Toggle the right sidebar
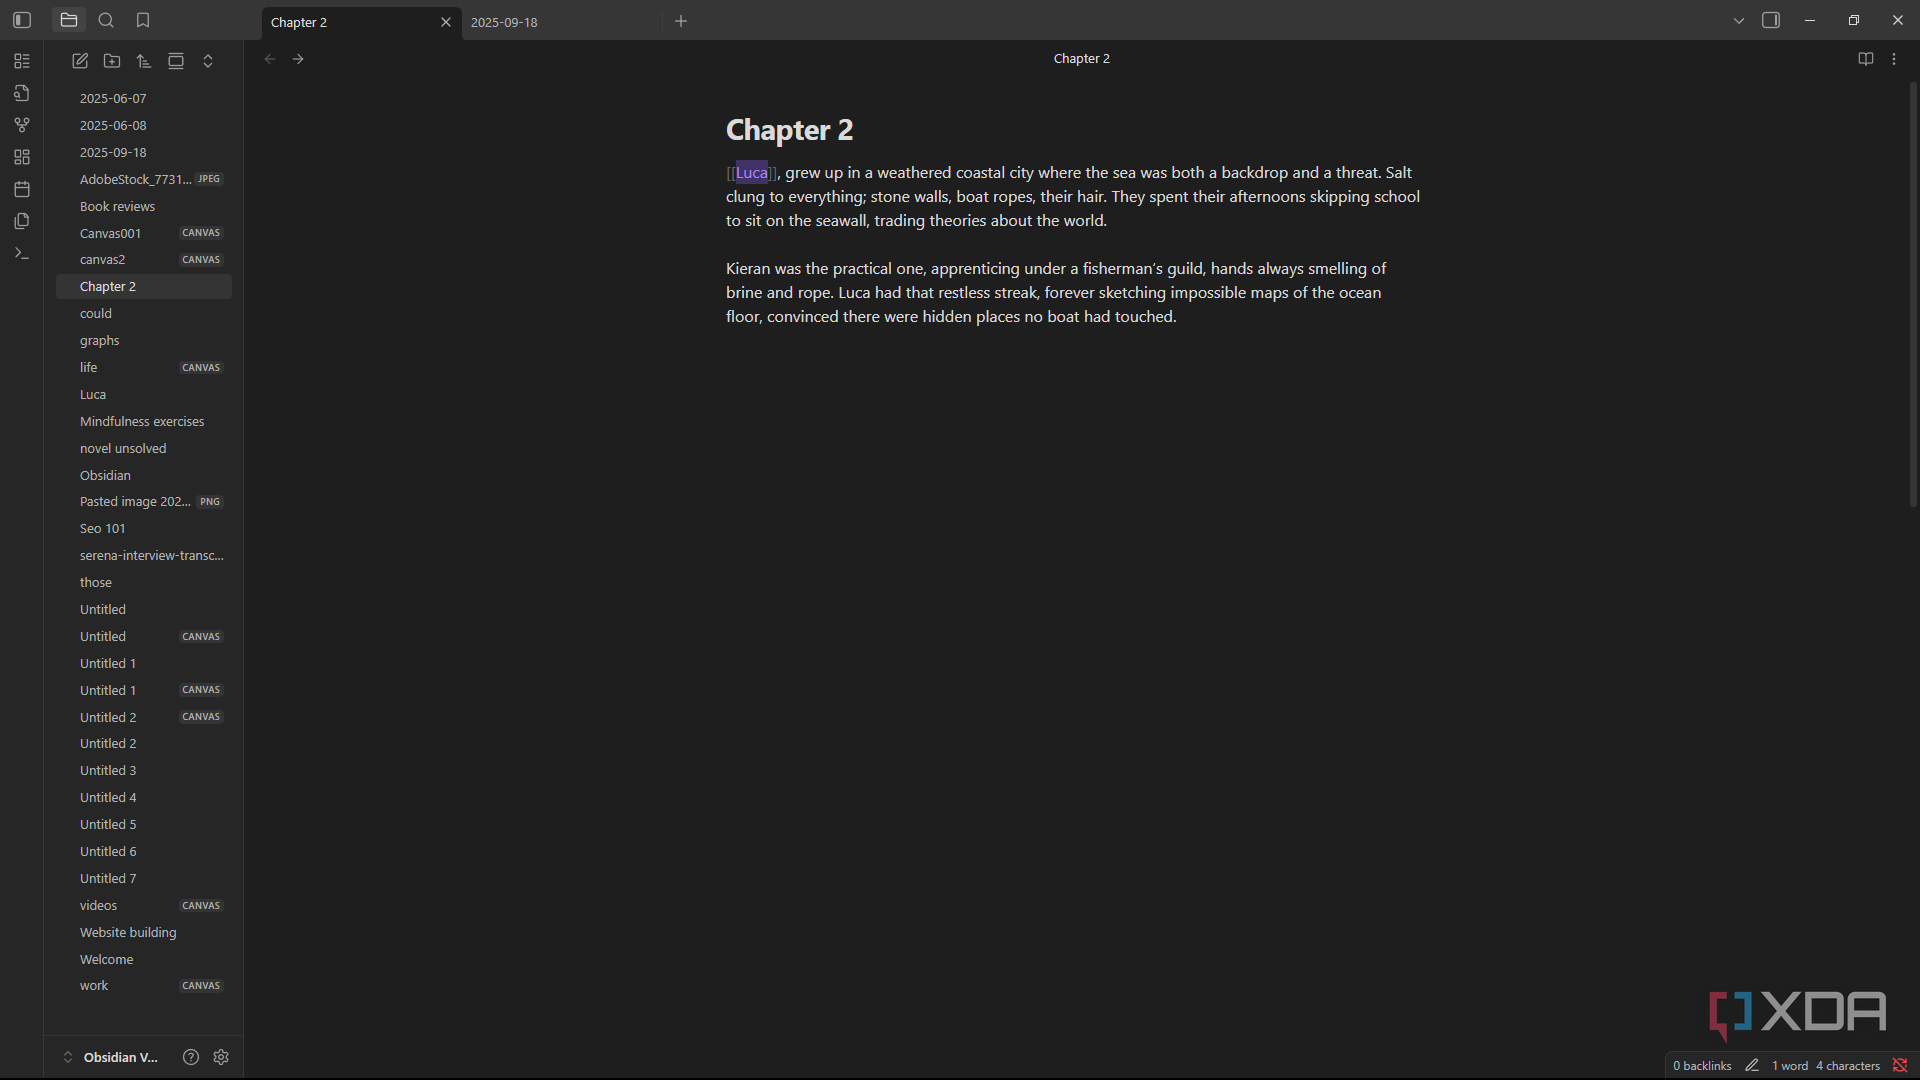 pyautogui.click(x=1771, y=20)
